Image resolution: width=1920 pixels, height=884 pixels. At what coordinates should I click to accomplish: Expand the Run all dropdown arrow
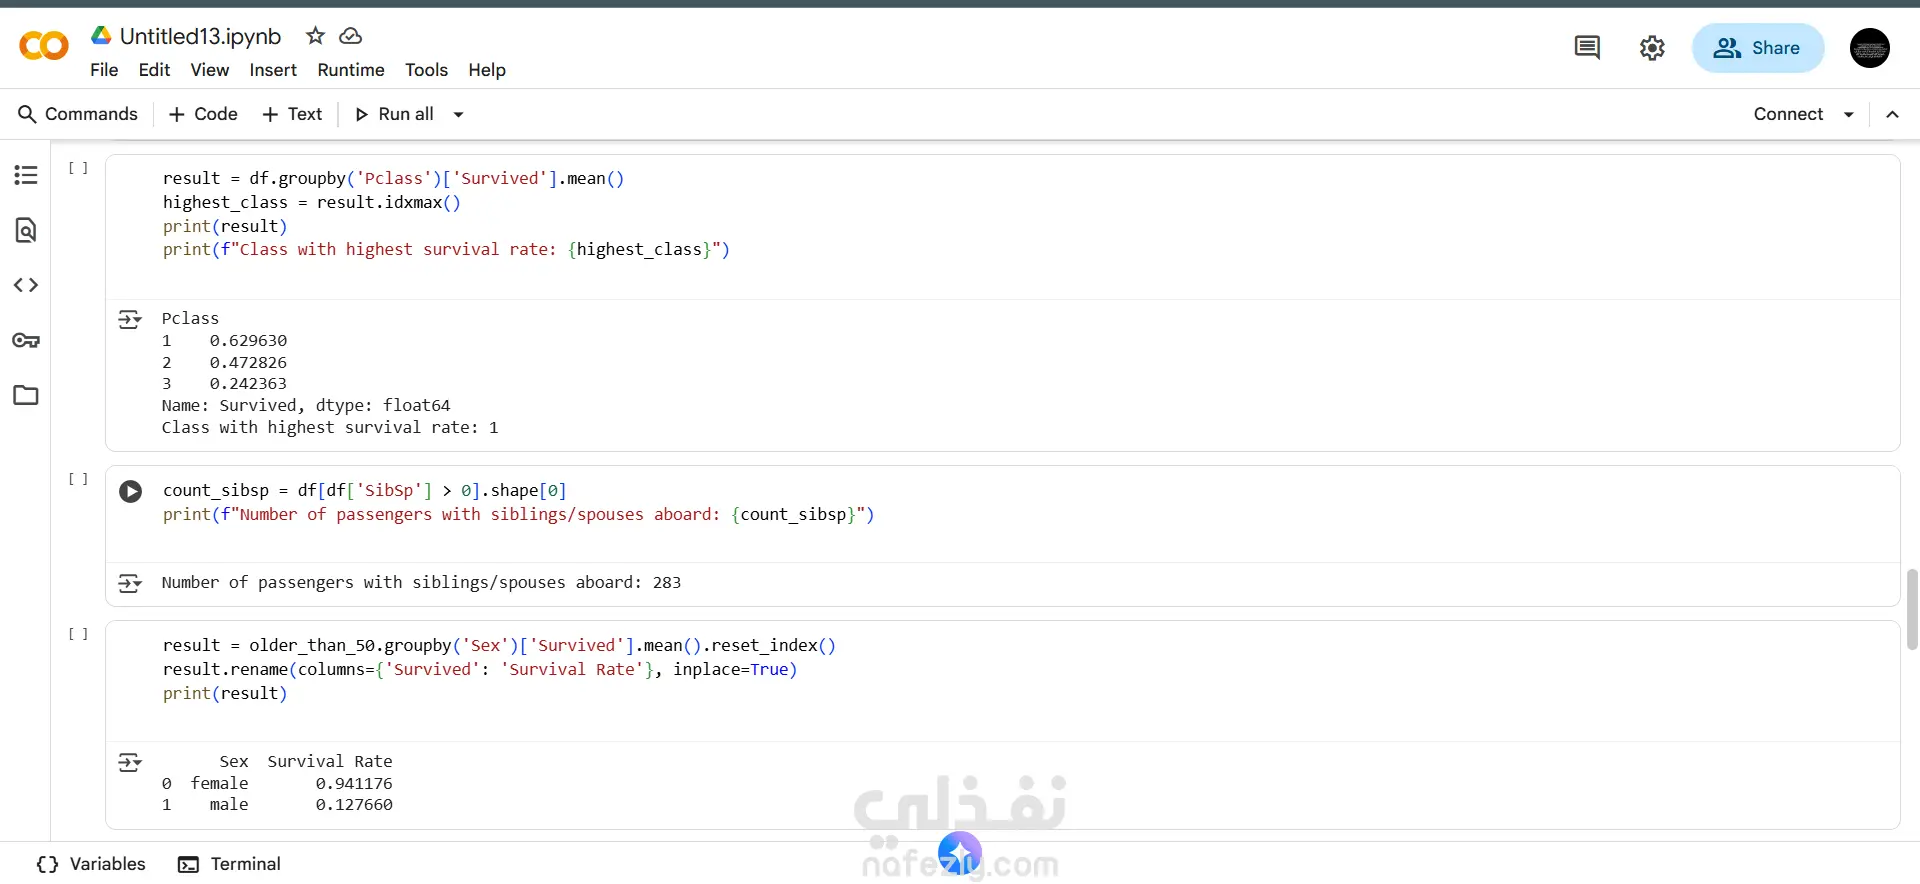458,114
